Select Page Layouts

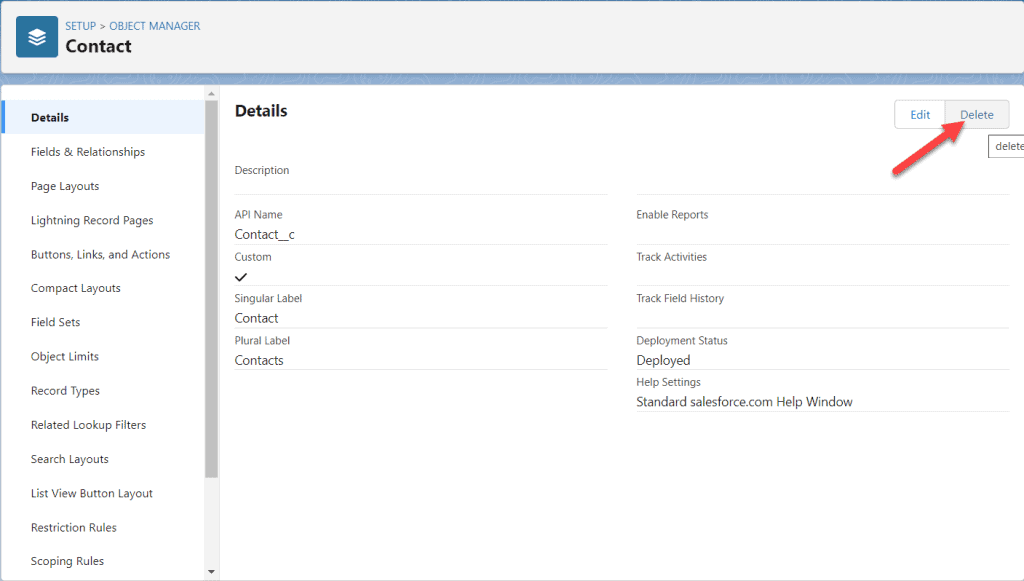[64, 186]
